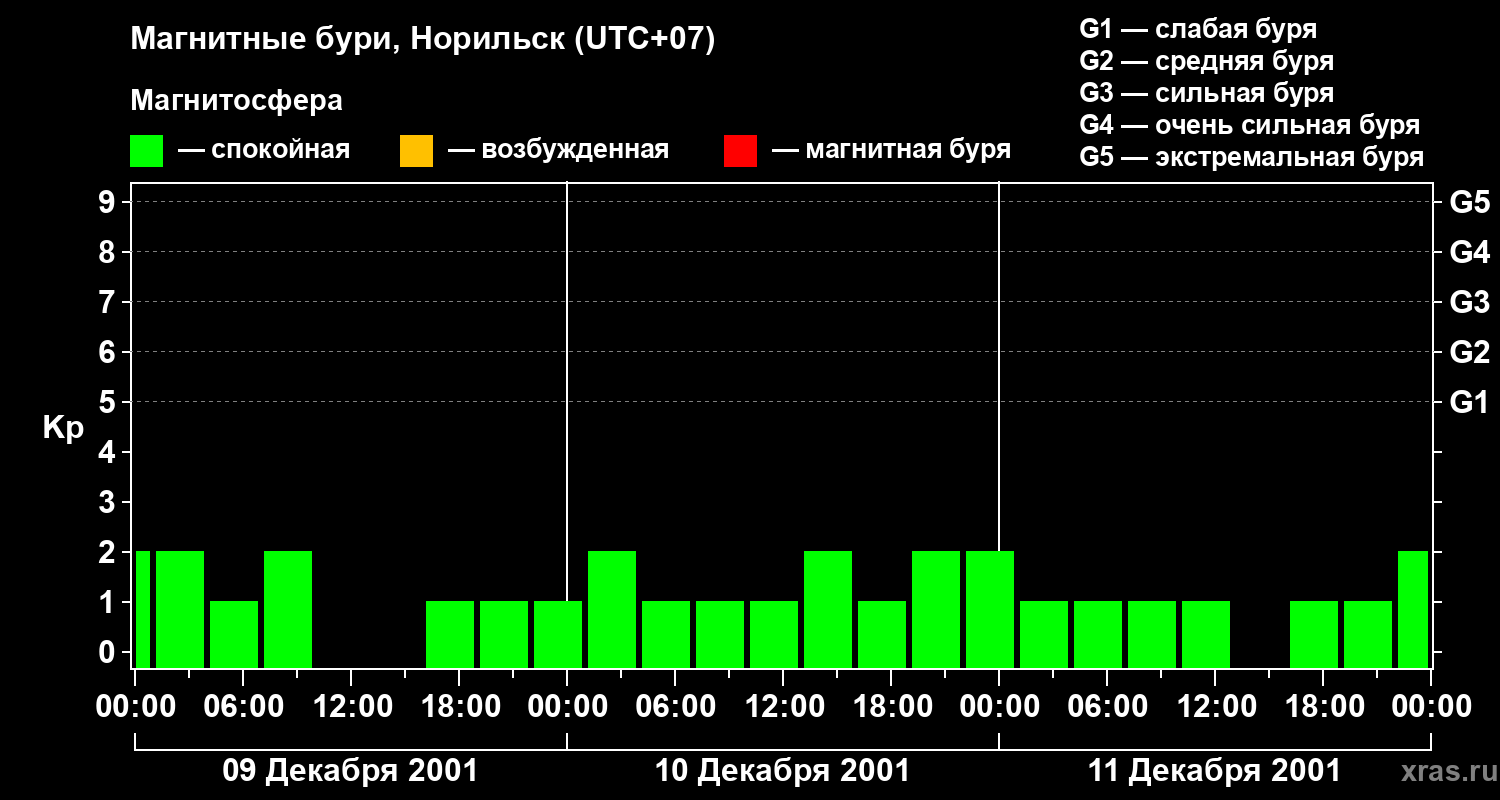1500x800 pixels.
Task: Click the '18:00' time label under 09 Декабря
Action: (x=459, y=707)
